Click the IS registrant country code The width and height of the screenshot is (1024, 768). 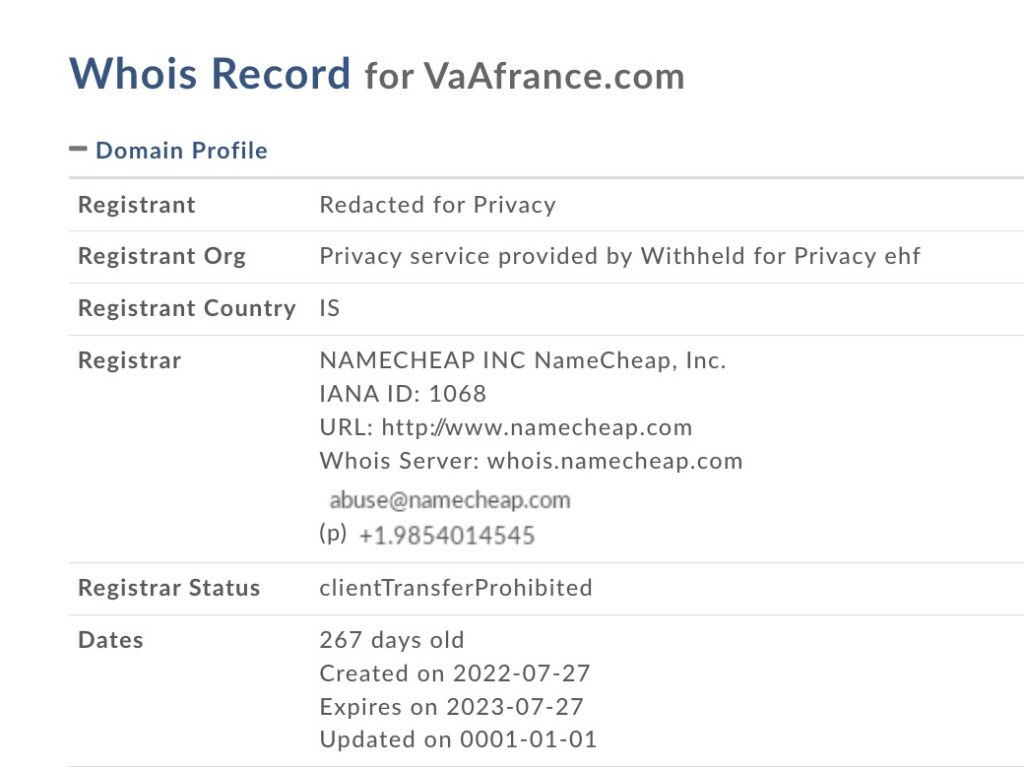(329, 308)
